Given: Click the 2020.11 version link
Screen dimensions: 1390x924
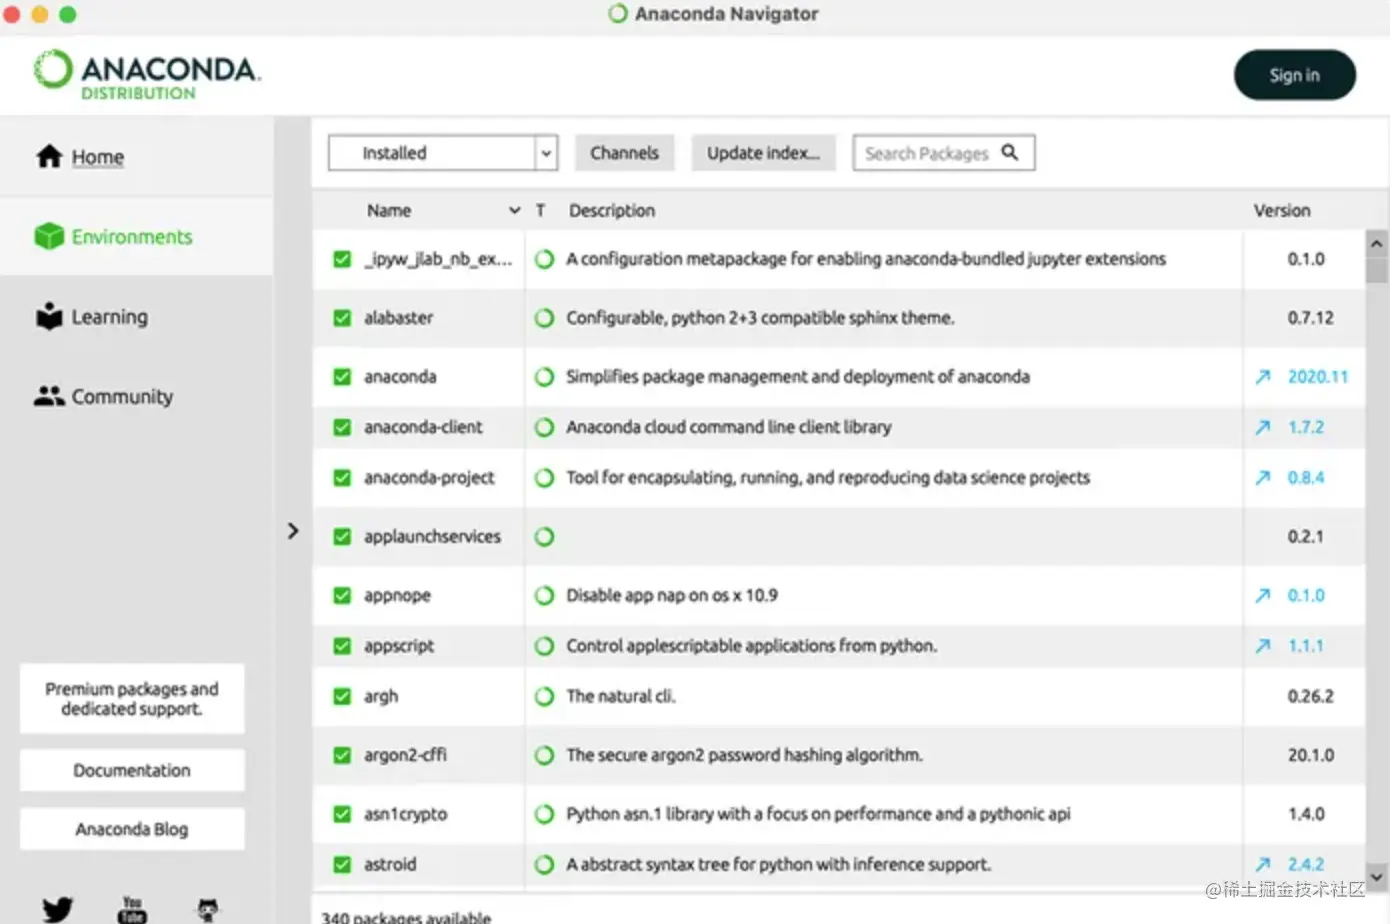Looking at the screenshot, I should point(1318,377).
